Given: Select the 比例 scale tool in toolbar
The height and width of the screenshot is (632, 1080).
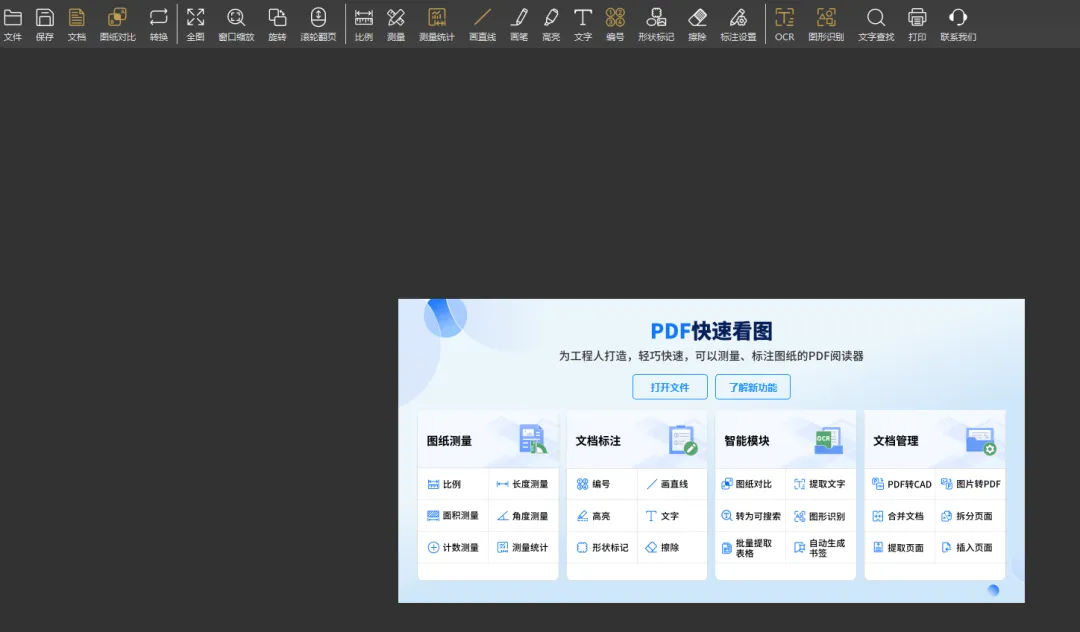Looking at the screenshot, I should (364, 24).
